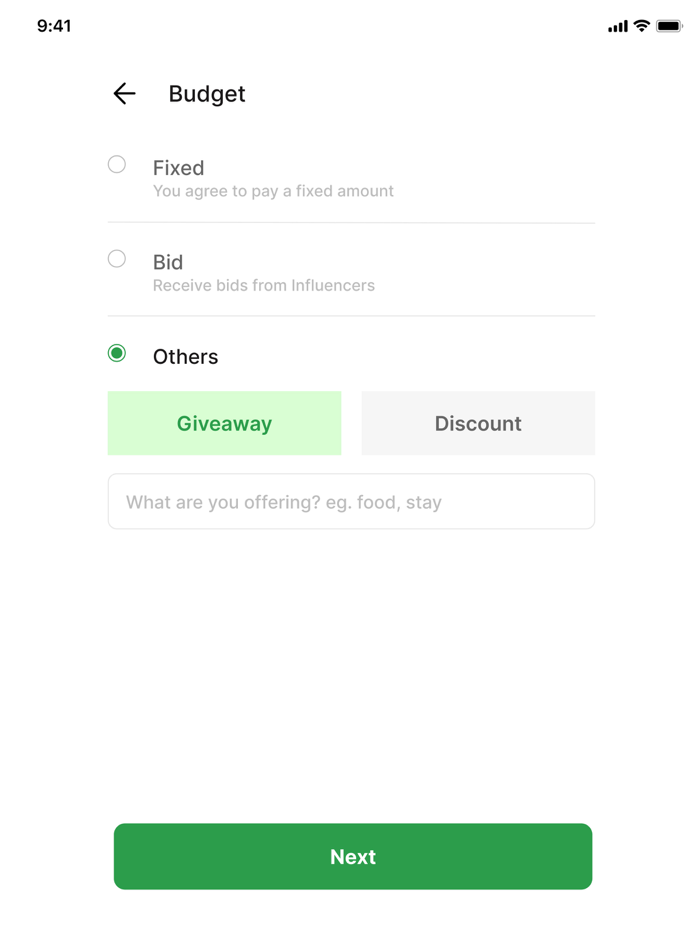Viewport: 700px width, 934px height.
Task: Click the 'You agree to pay a fixed amount' text
Action: tap(274, 191)
